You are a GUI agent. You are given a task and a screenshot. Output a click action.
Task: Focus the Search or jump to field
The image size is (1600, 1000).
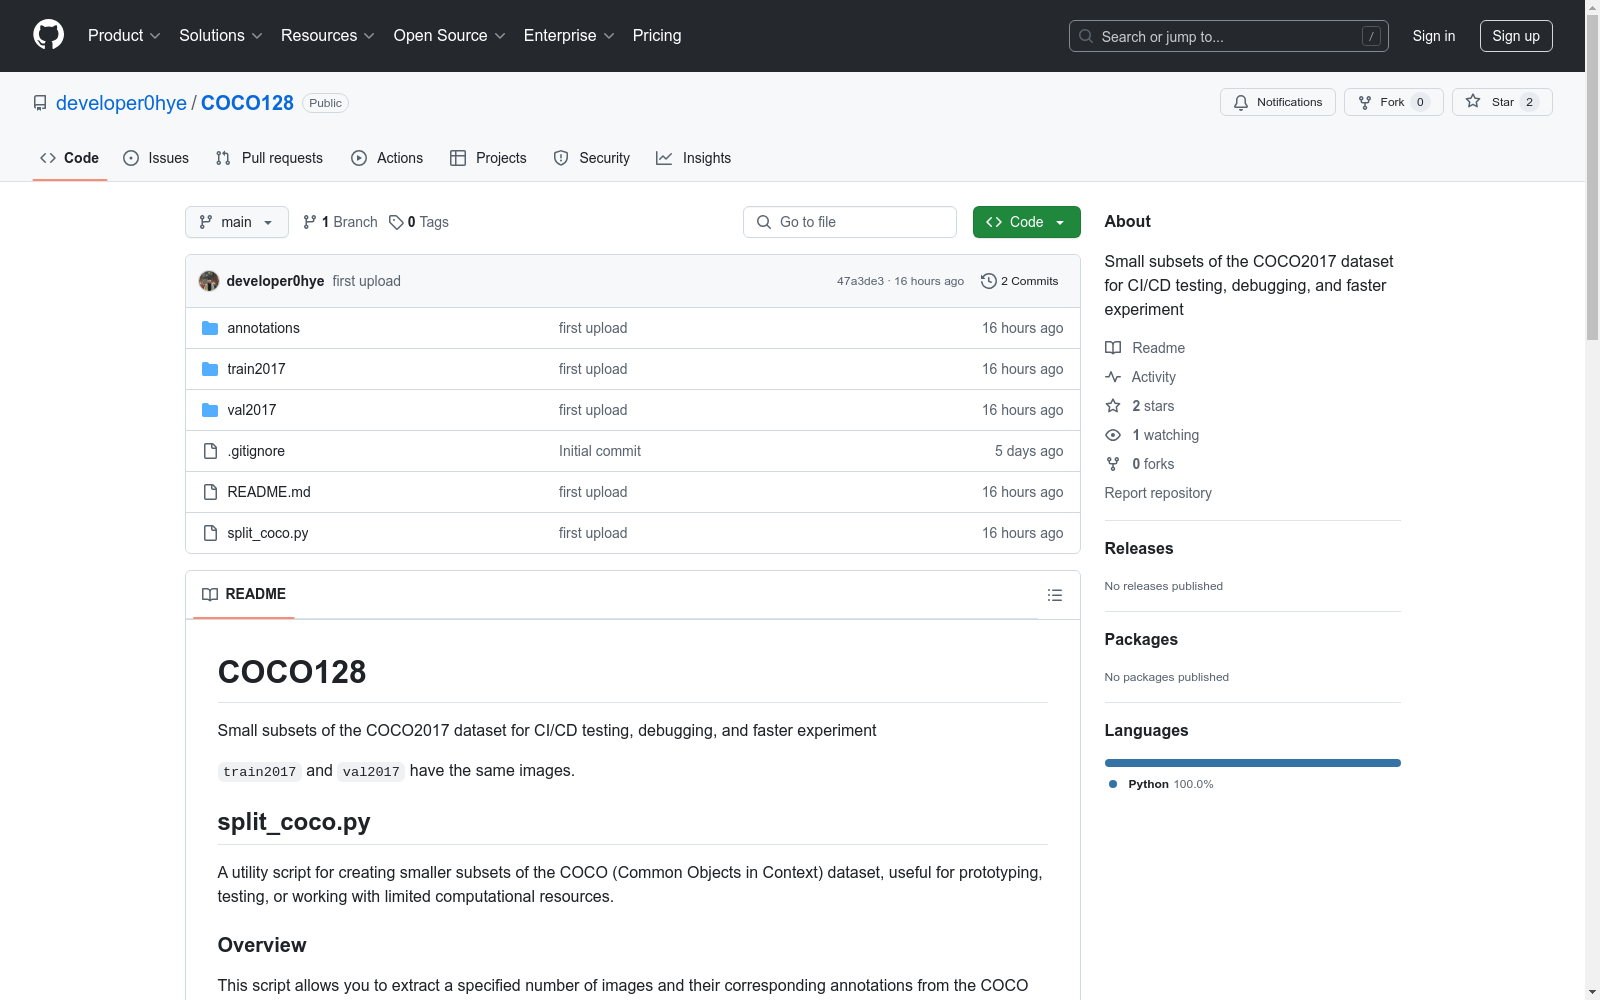[x=1228, y=36]
